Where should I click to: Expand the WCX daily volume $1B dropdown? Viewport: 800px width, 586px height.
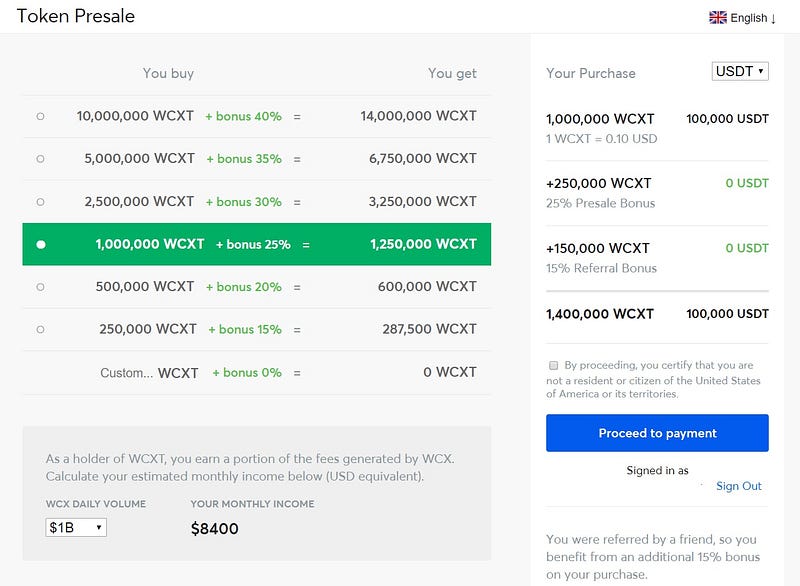(76, 527)
